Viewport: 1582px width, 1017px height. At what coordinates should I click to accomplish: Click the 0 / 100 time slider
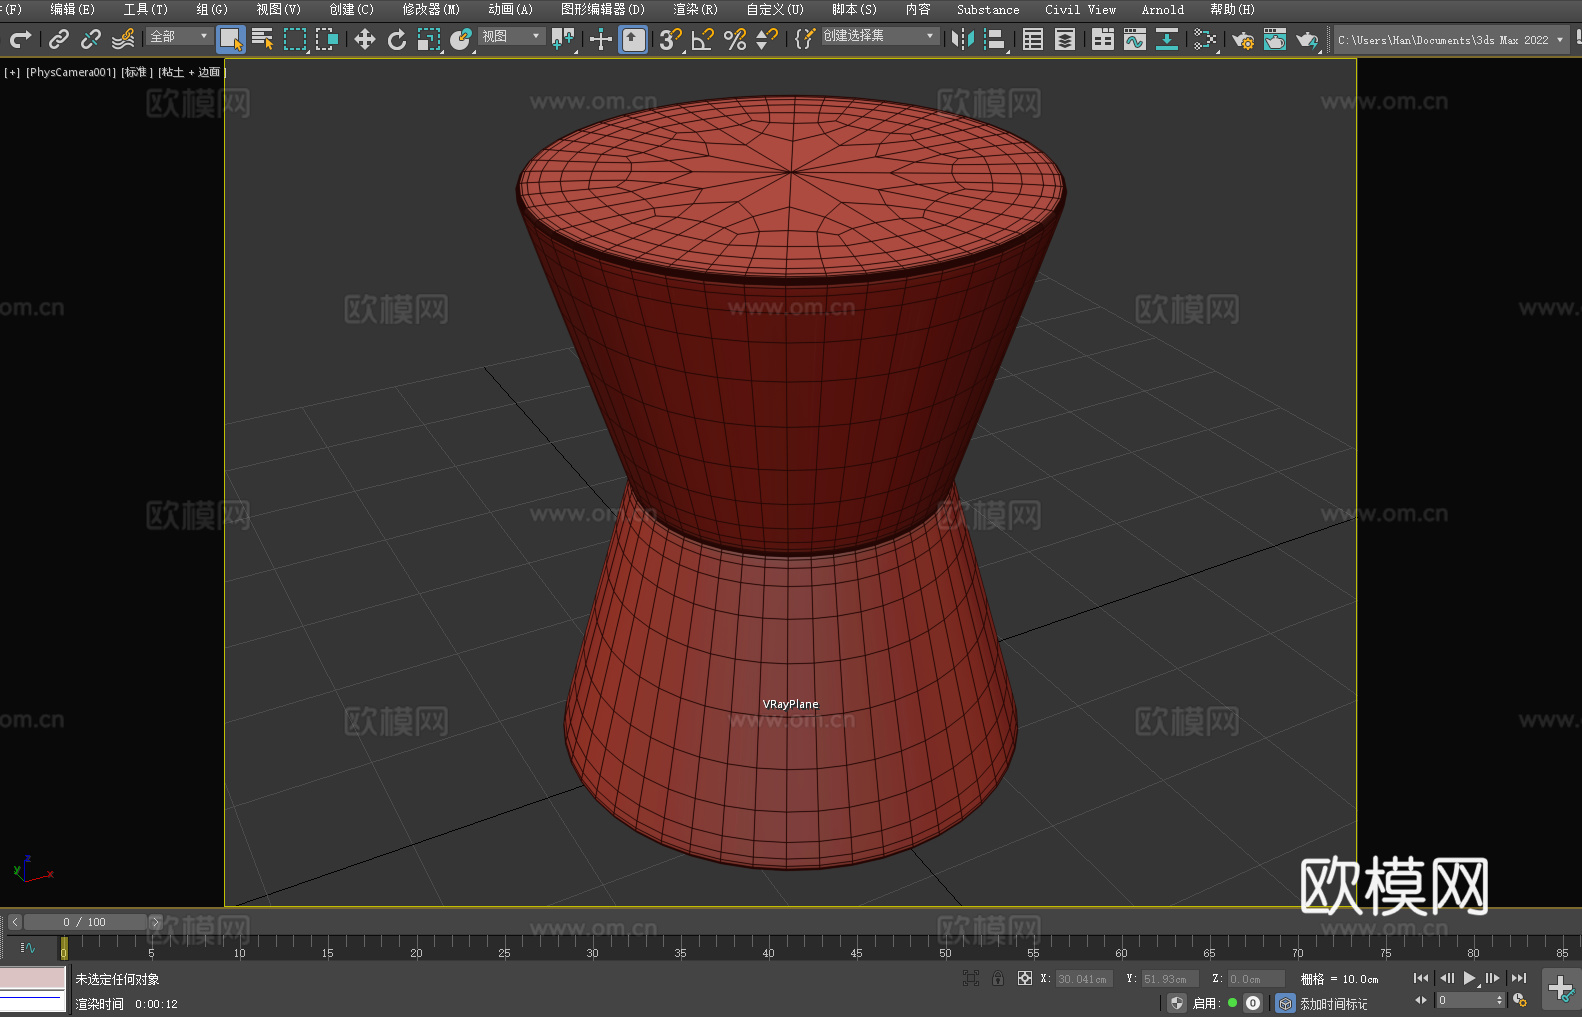tap(85, 922)
